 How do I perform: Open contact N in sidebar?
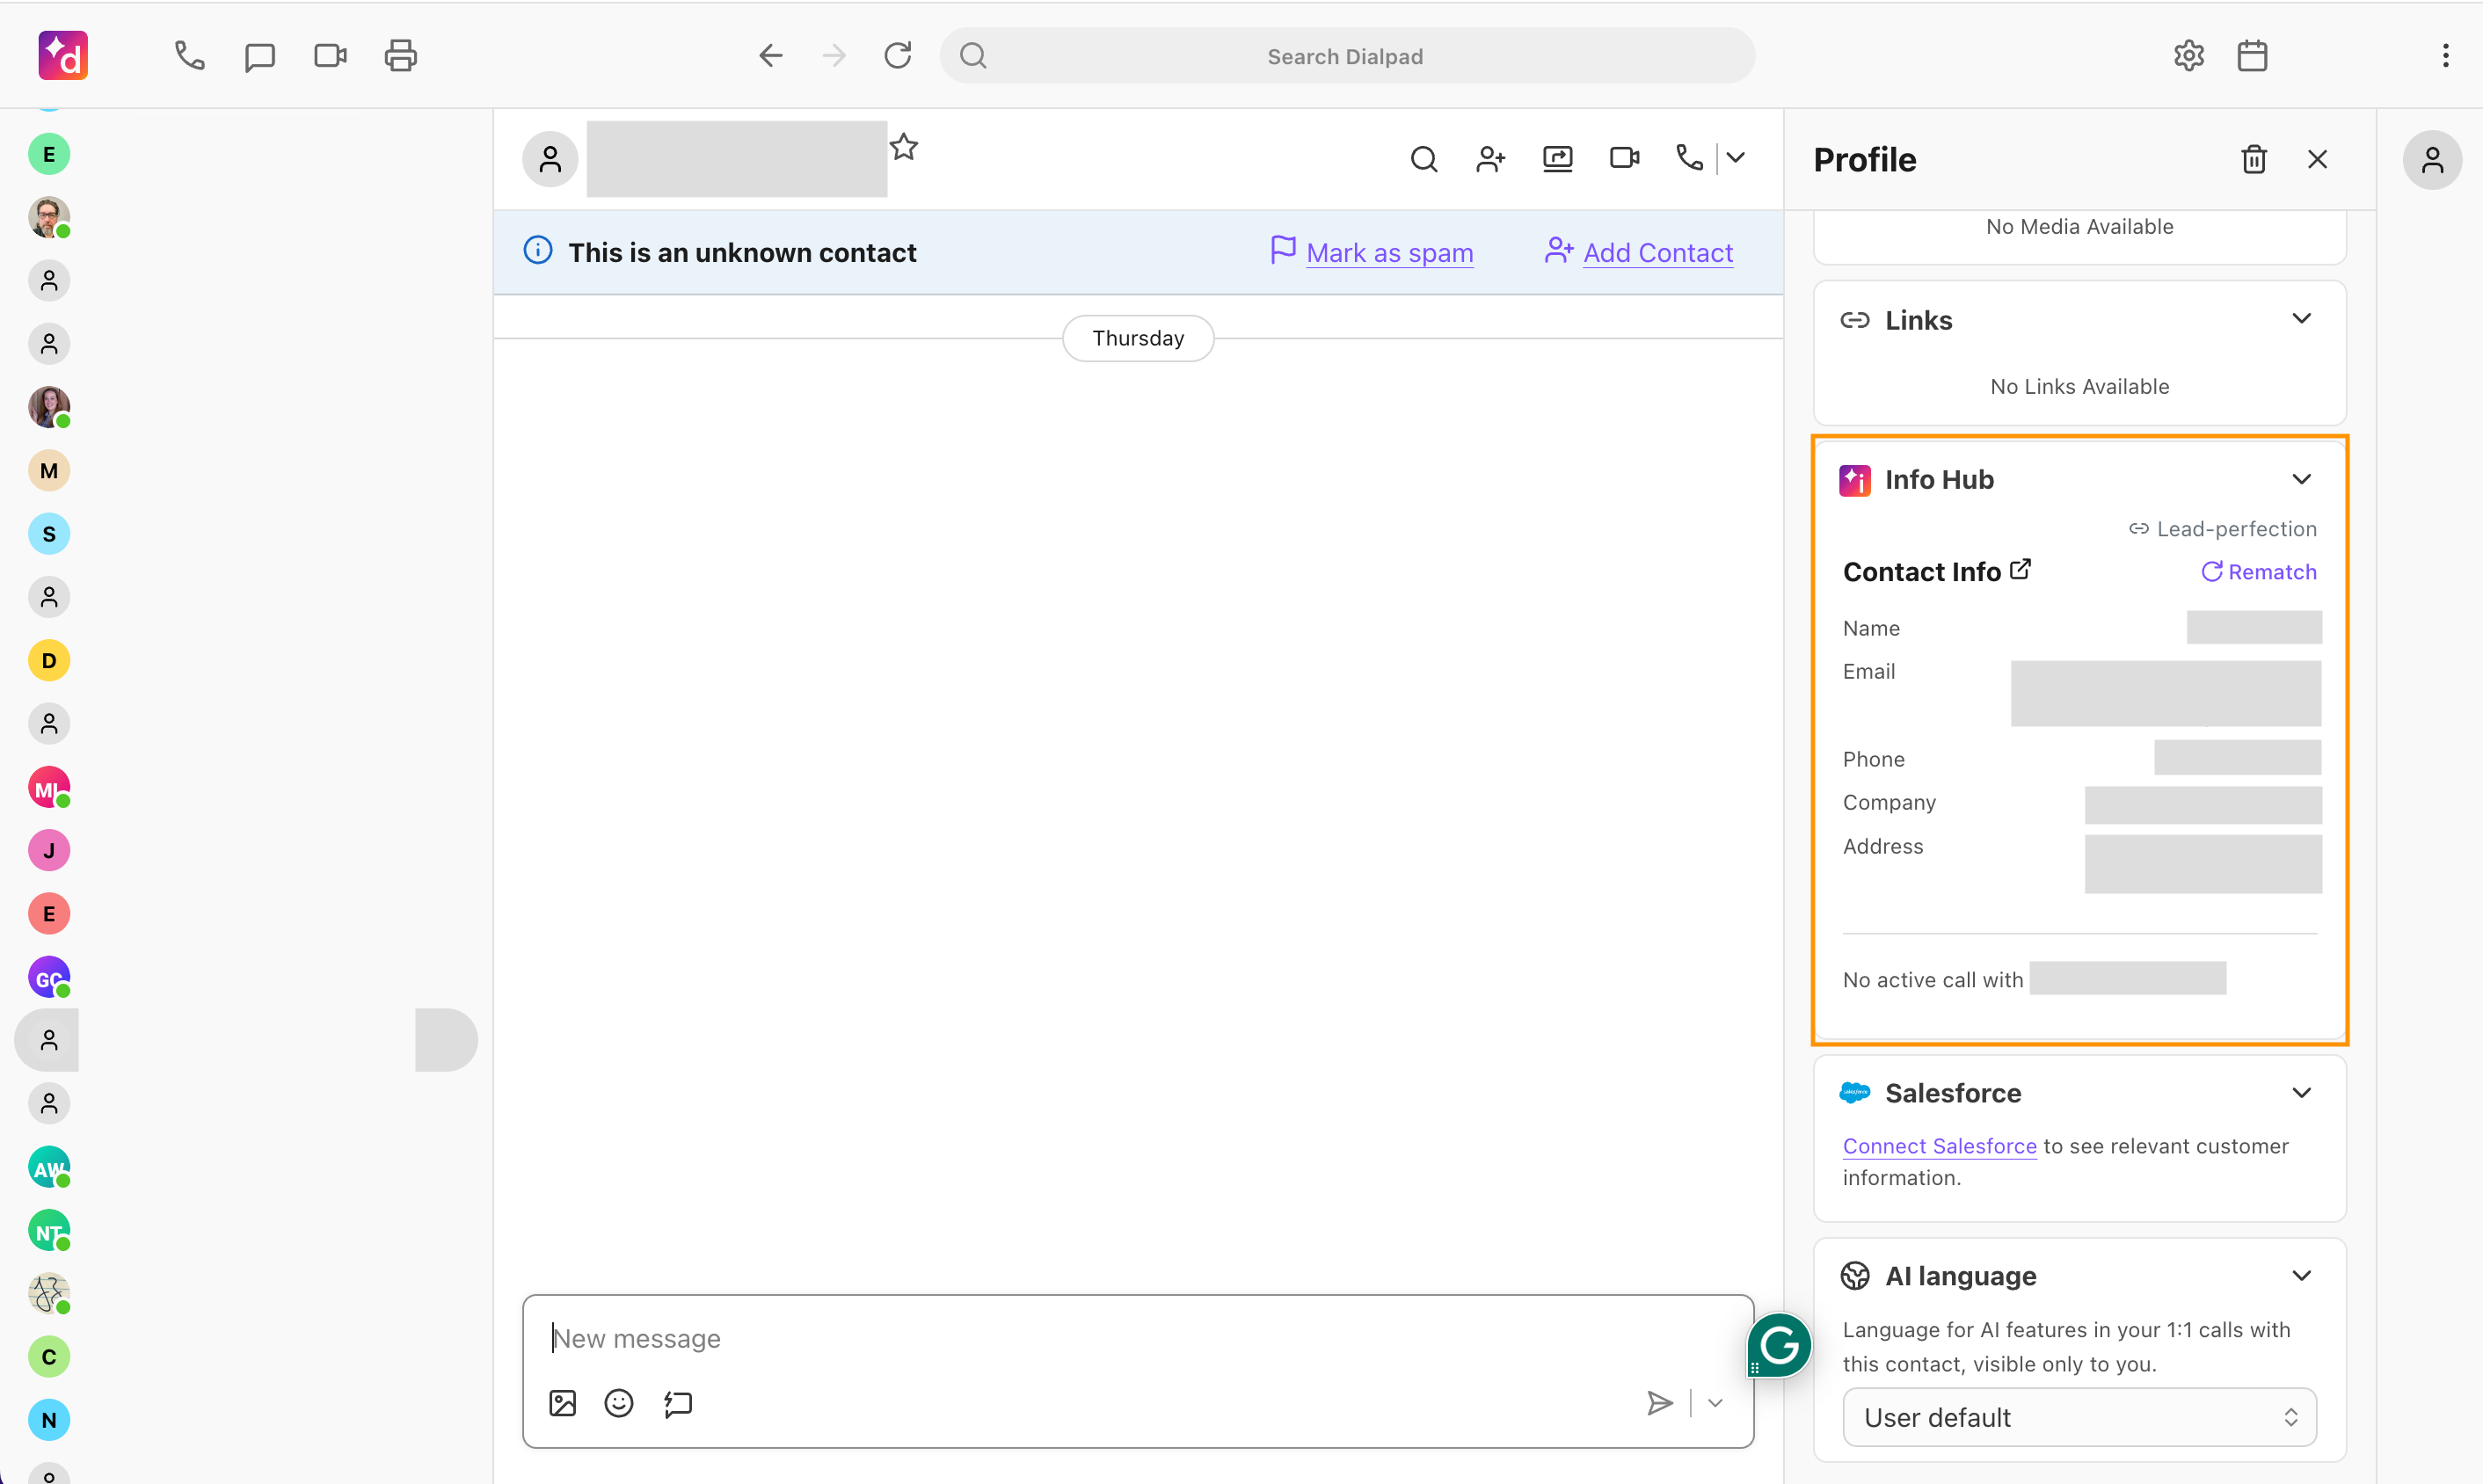pyautogui.click(x=49, y=1420)
